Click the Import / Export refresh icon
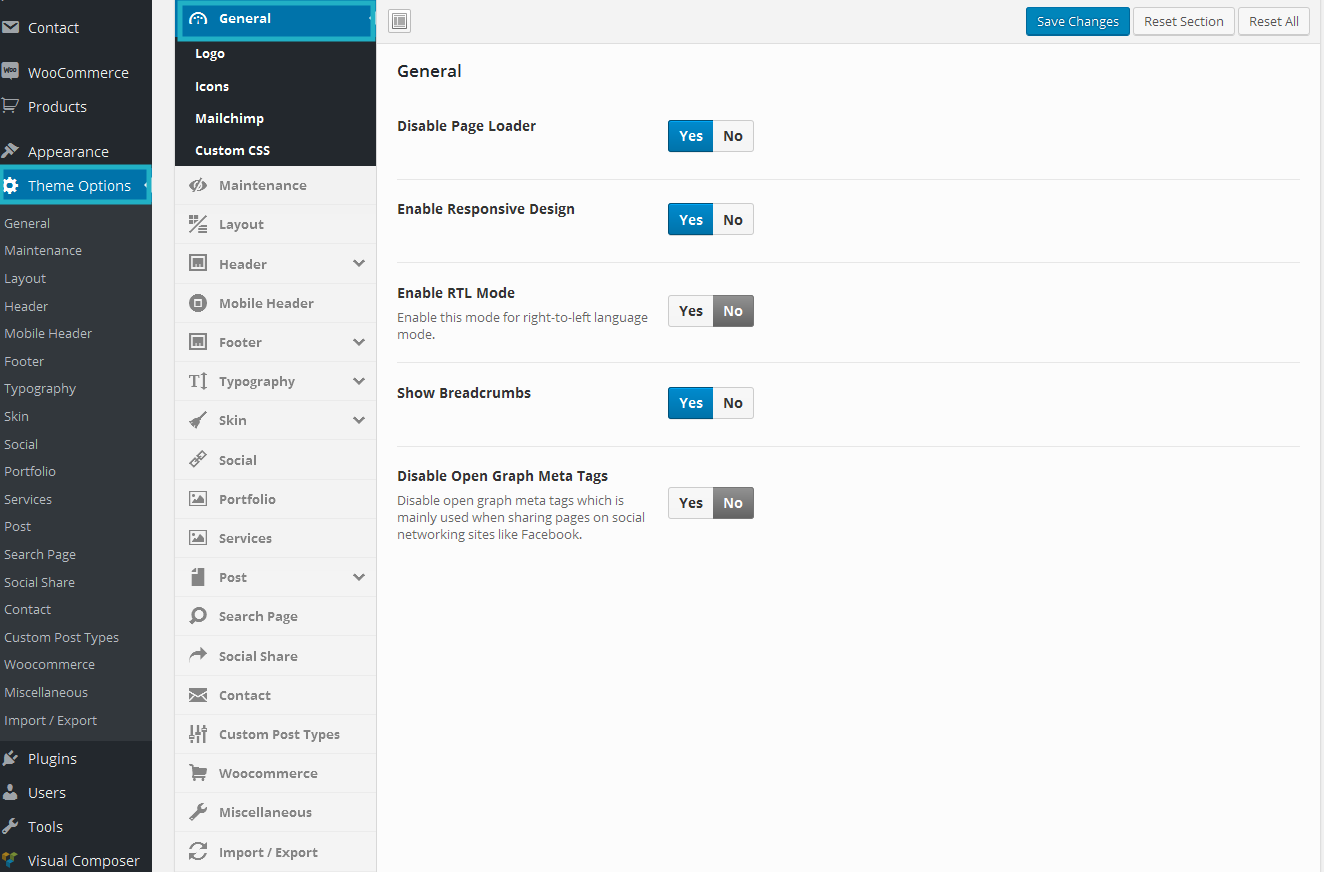1324x872 pixels. tap(198, 852)
